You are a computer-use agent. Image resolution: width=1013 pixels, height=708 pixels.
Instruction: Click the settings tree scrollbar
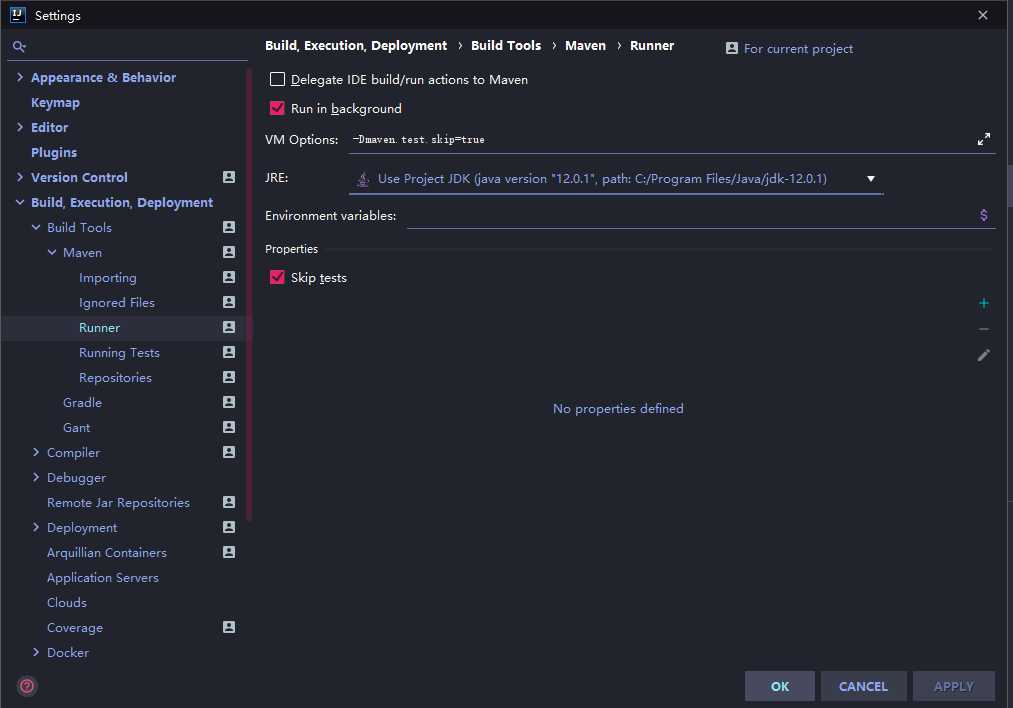(x=249, y=294)
